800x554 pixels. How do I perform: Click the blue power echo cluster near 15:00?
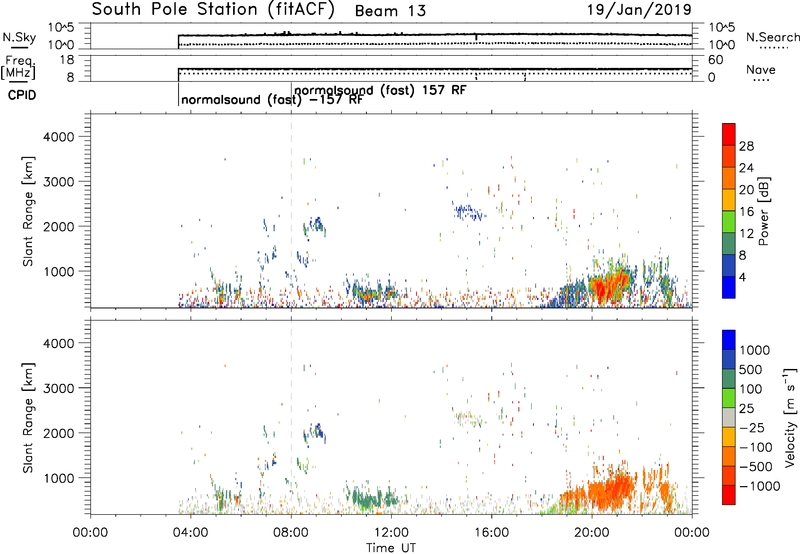click(467, 212)
